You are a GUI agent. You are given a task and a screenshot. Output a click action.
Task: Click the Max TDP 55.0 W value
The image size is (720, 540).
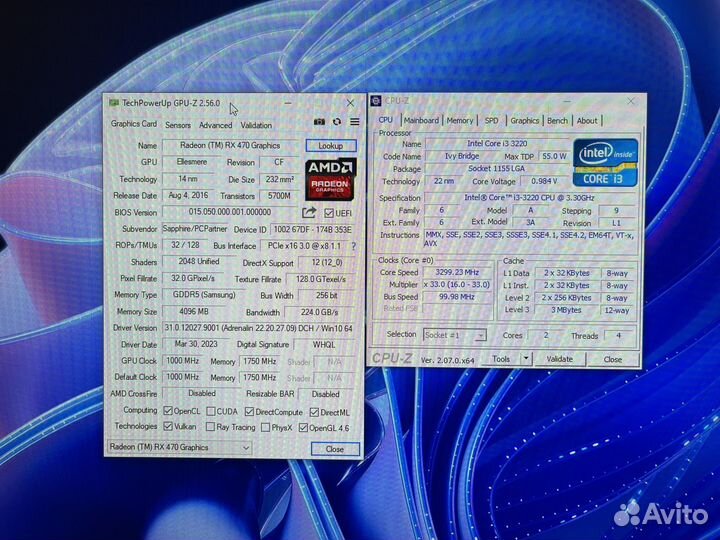coord(554,156)
